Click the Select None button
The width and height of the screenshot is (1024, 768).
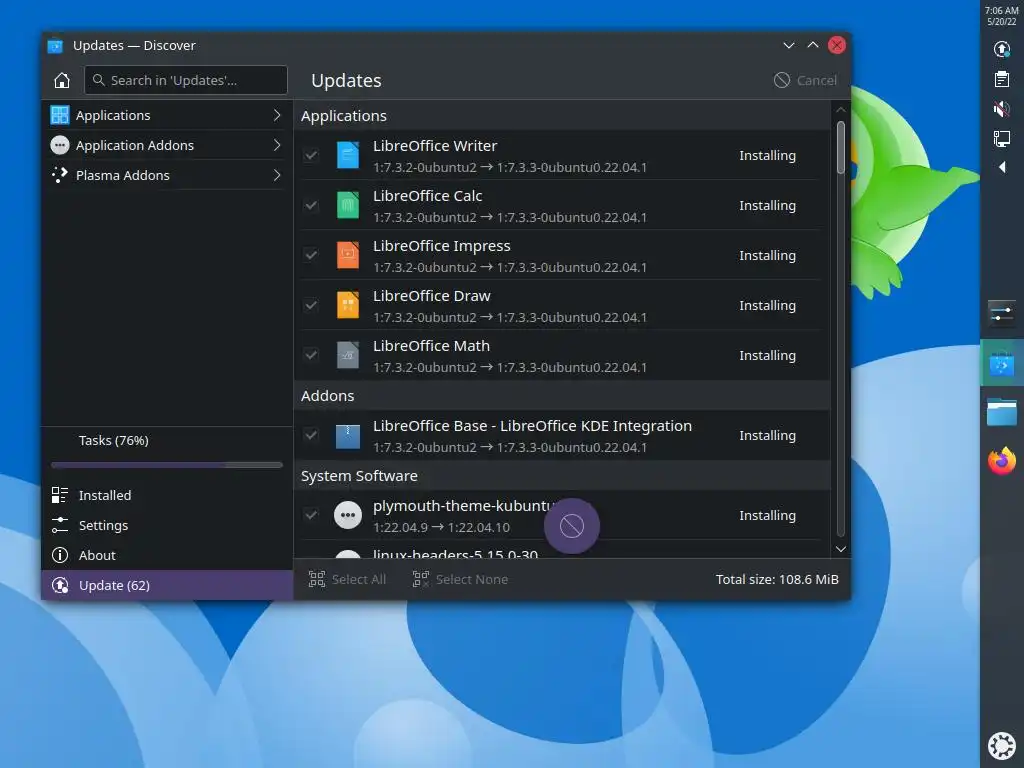coord(460,579)
